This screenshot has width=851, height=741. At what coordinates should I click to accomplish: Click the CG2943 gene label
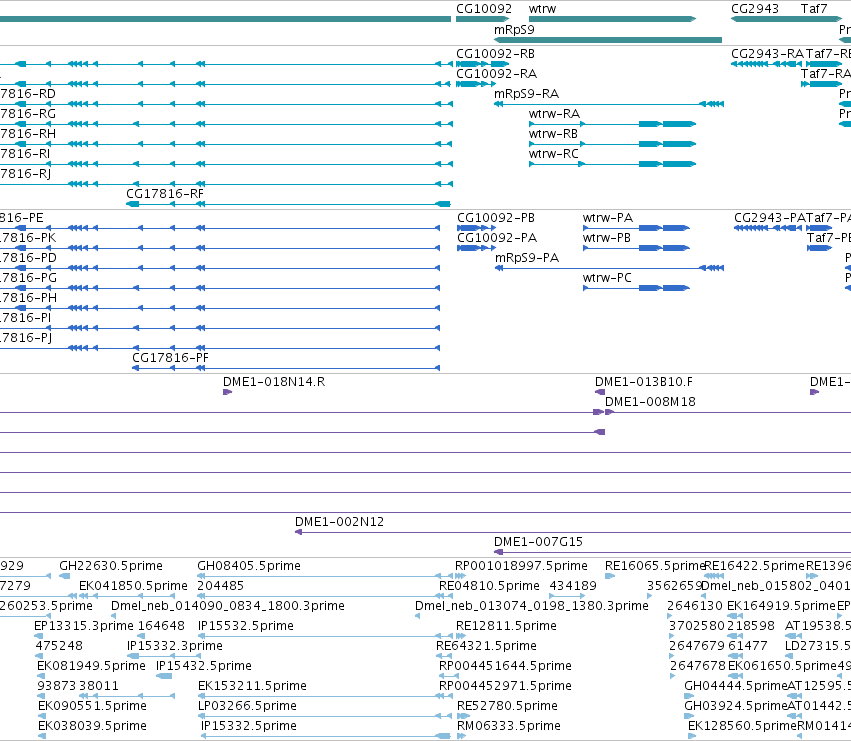(x=755, y=9)
